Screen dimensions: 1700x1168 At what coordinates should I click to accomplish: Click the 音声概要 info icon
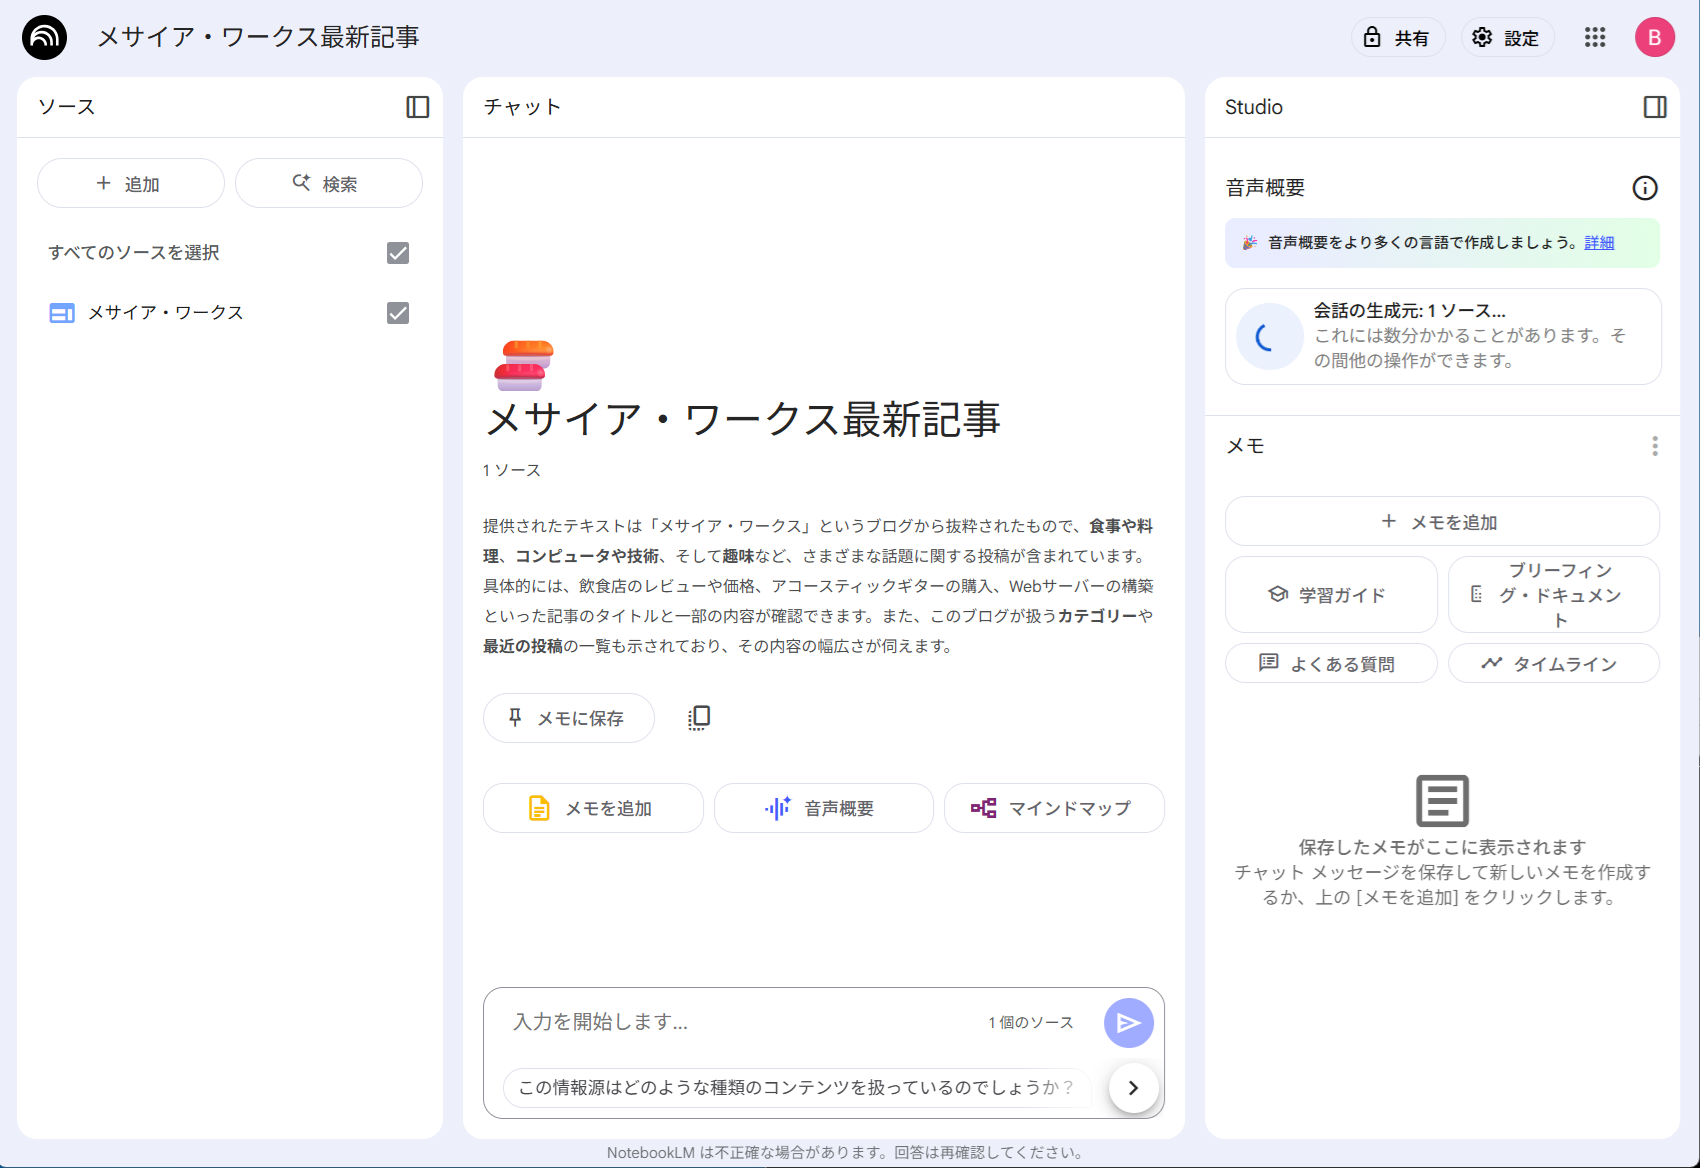[x=1645, y=188]
